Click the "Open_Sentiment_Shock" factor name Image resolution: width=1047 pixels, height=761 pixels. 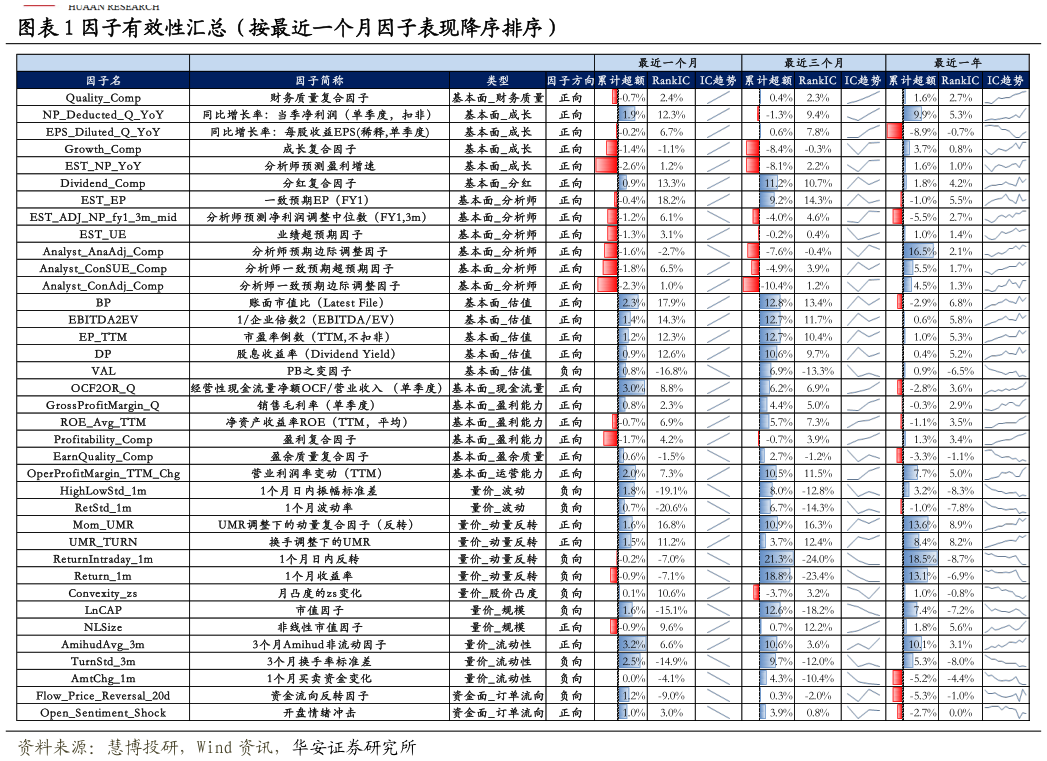pos(103,713)
